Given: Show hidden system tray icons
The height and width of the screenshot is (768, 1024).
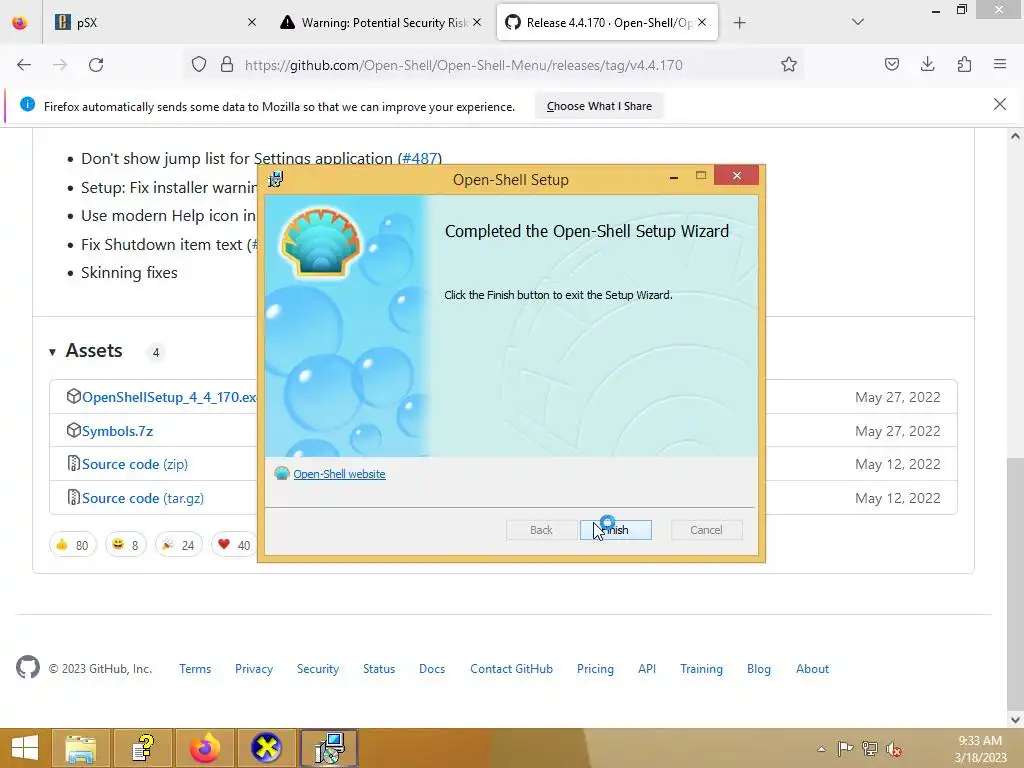Looking at the screenshot, I should pyautogui.click(x=821, y=749).
